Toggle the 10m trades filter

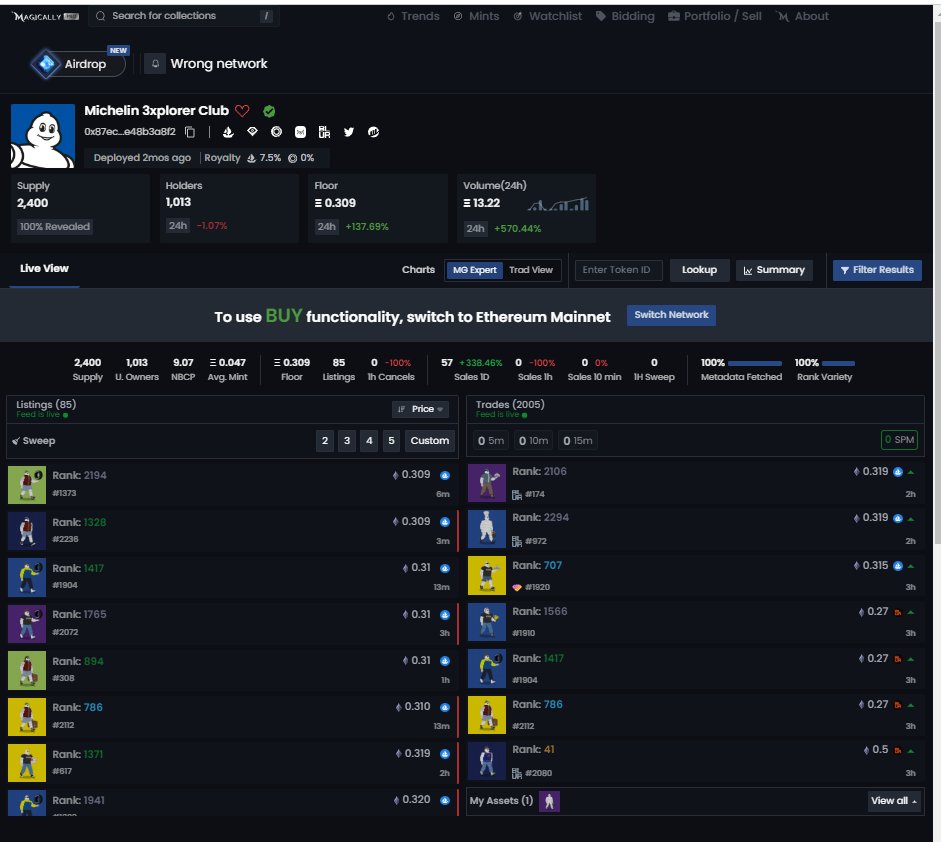tap(533, 441)
